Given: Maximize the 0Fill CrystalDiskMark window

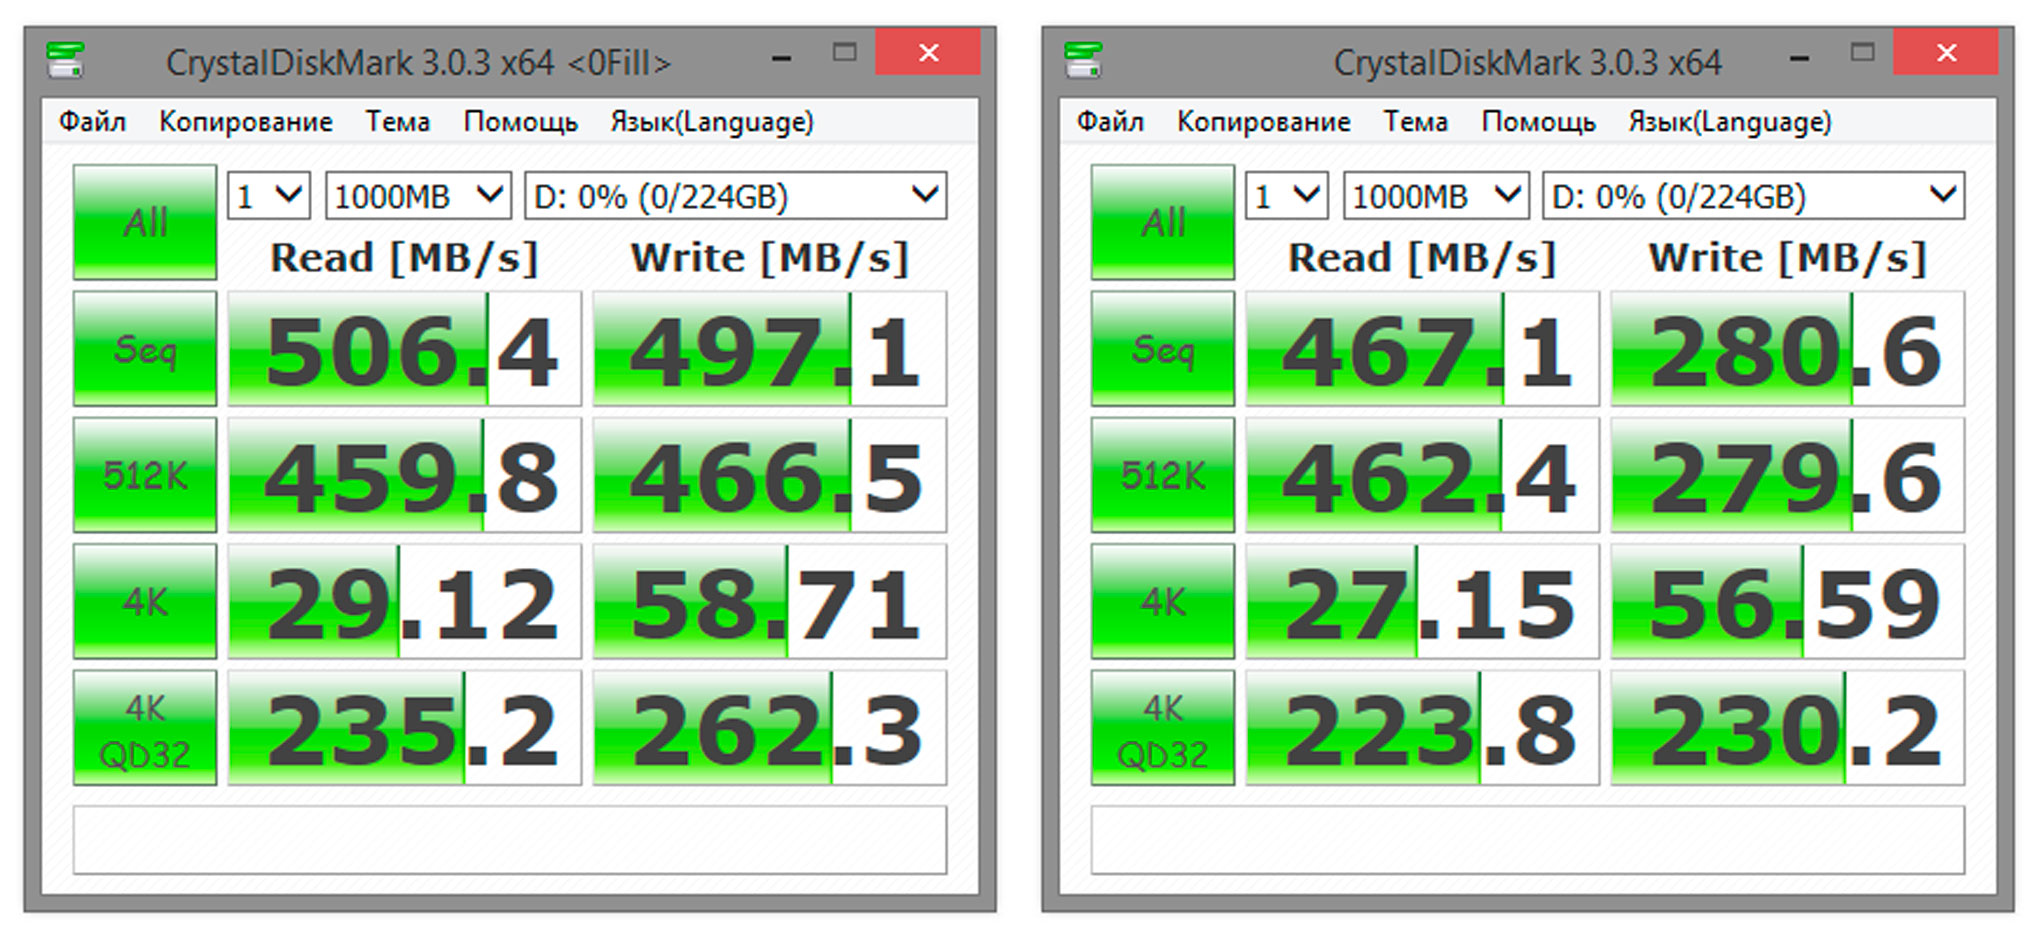Looking at the screenshot, I should coord(845,52).
